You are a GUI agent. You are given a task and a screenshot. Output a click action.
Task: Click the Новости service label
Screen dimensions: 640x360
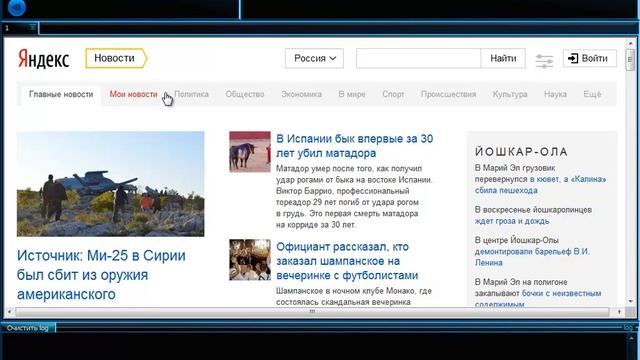point(116,58)
